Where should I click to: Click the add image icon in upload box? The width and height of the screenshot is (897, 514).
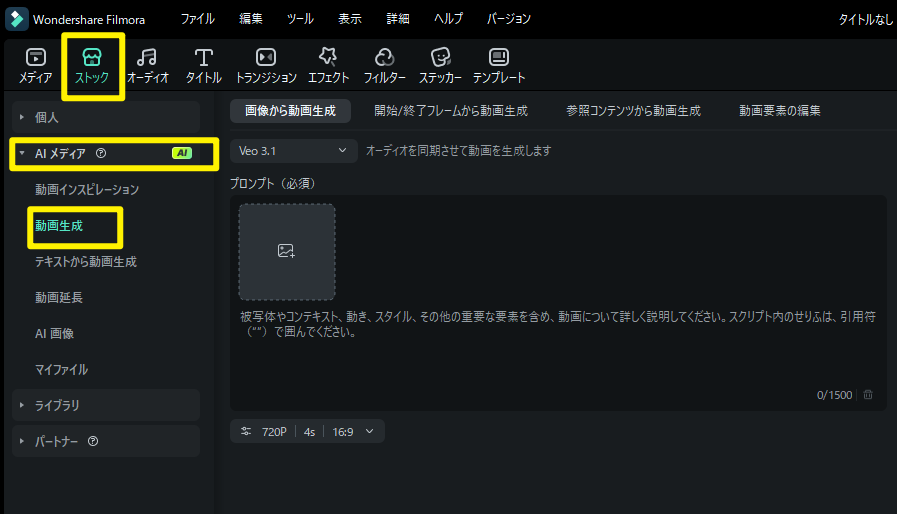[x=286, y=251]
